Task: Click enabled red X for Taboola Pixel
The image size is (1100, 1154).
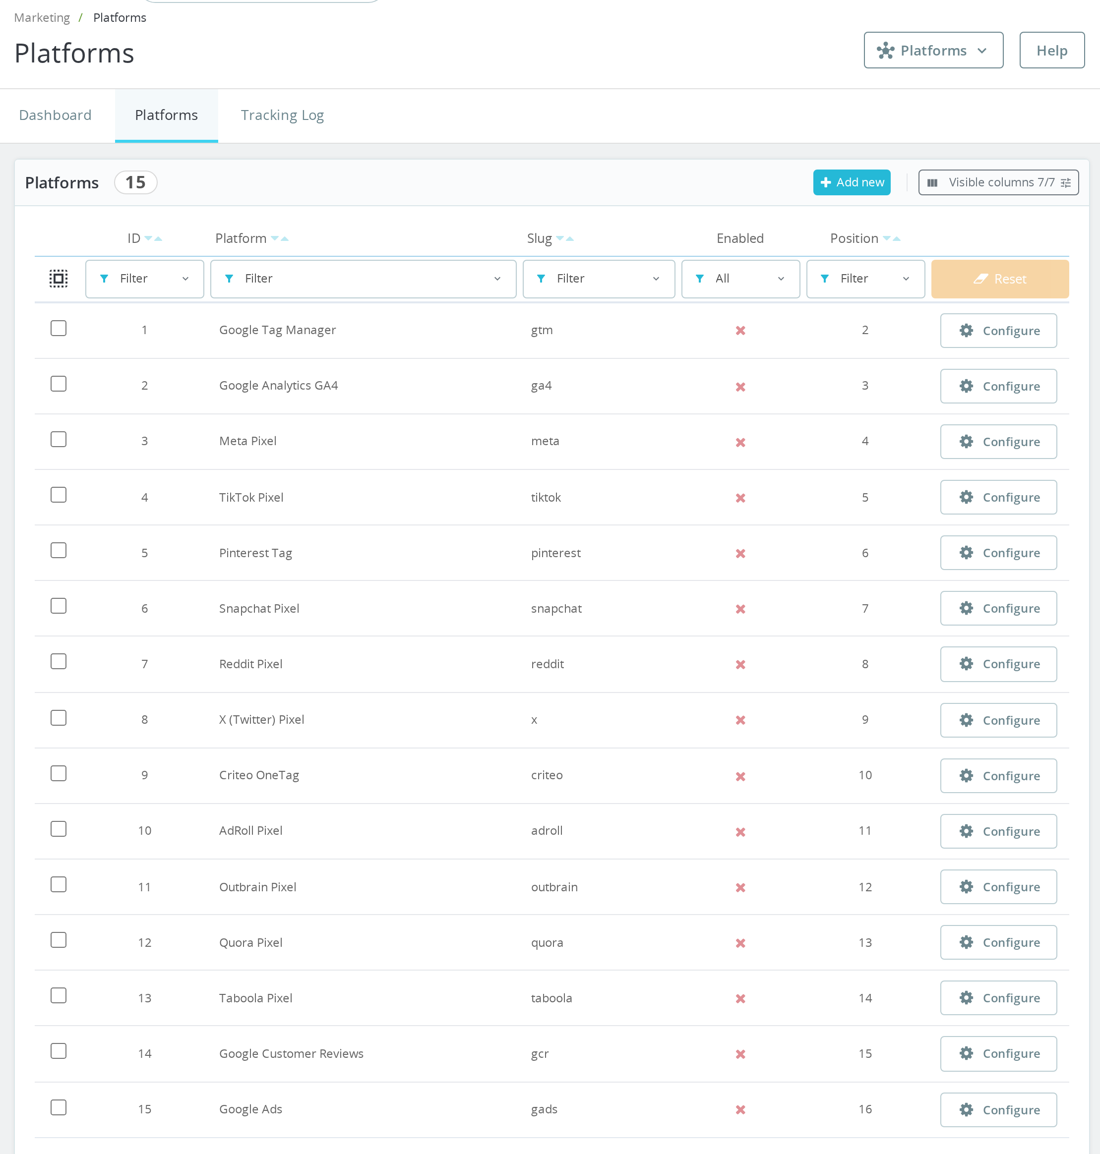Action: (740, 999)
